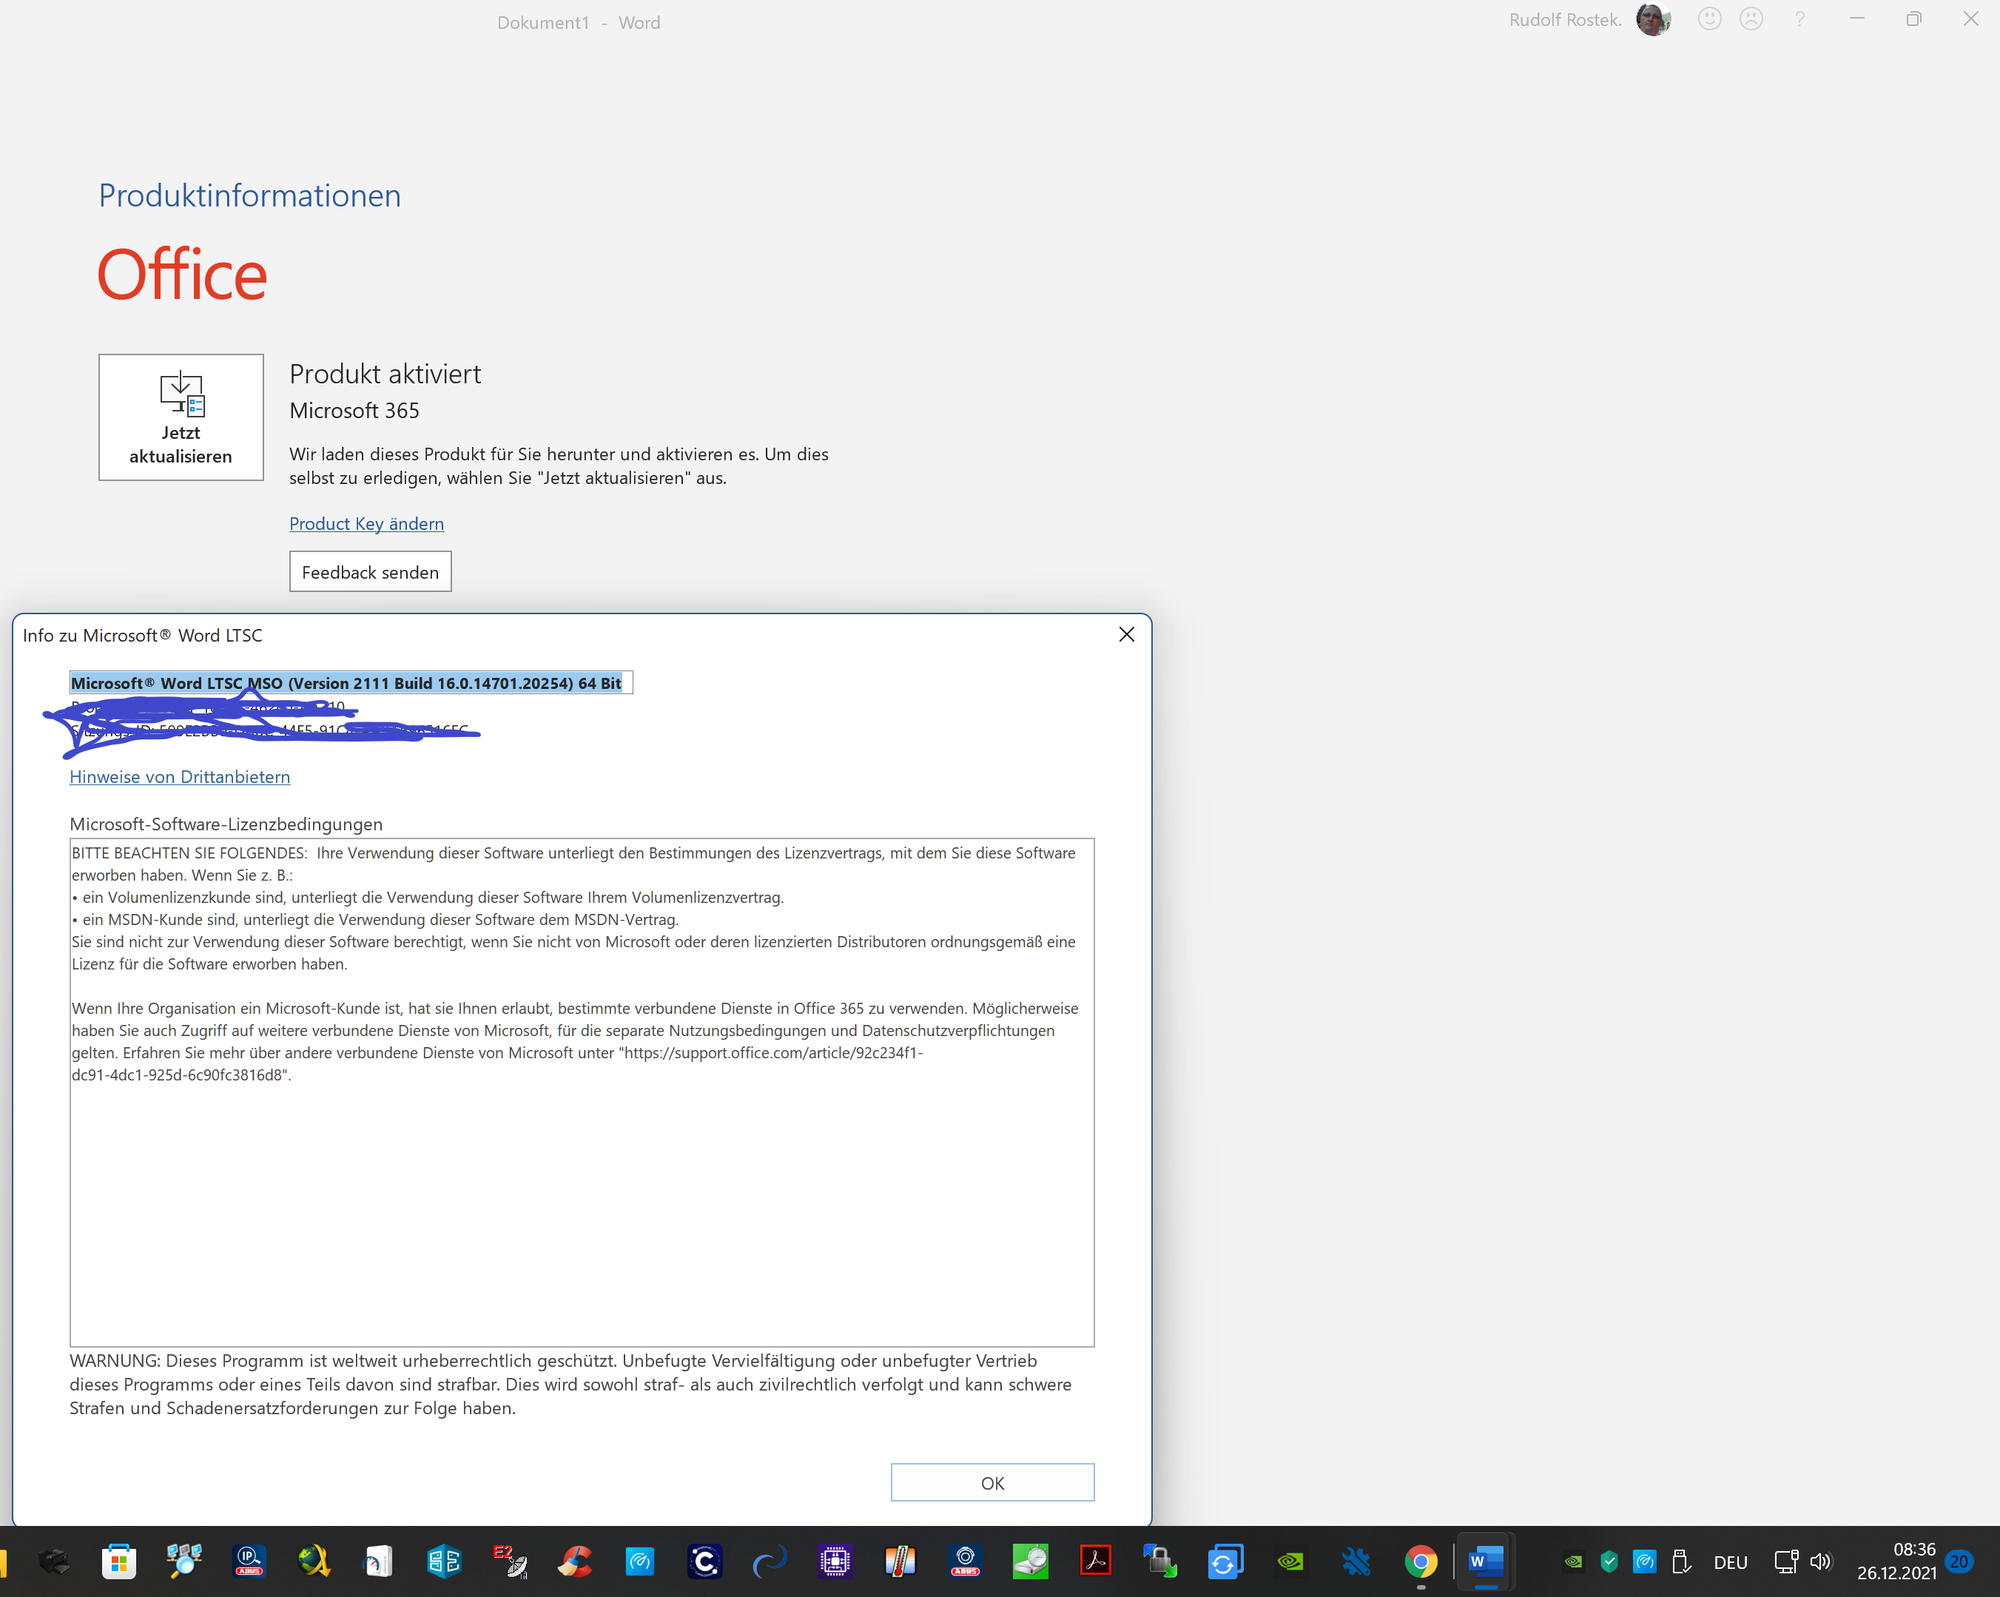
Task: Launch Adobe Acrobat from the taskbar
Action: (1096, 1562)
